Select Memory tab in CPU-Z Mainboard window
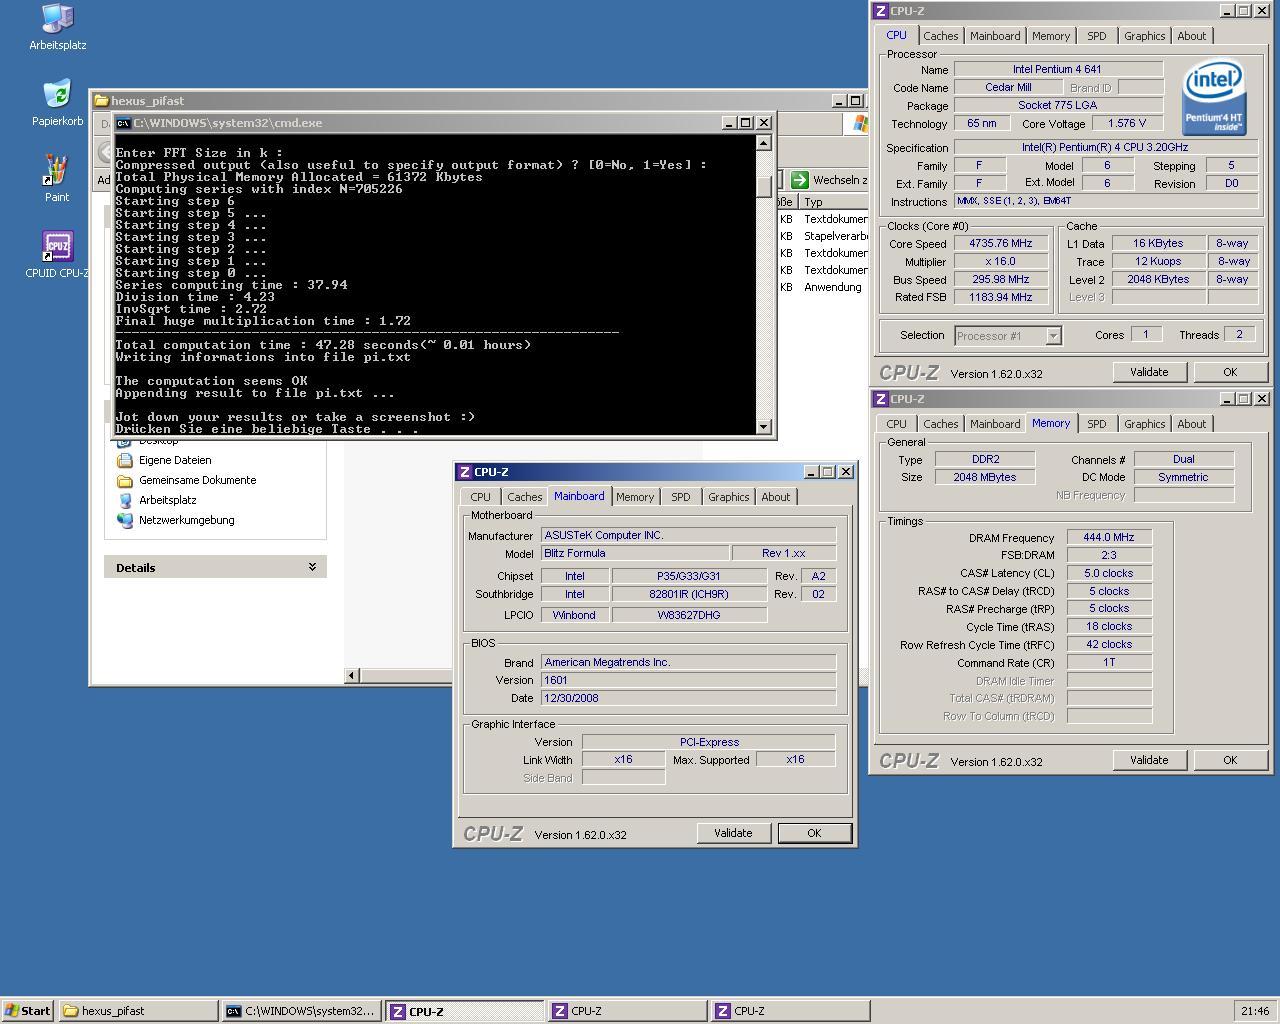 point(634,497)
